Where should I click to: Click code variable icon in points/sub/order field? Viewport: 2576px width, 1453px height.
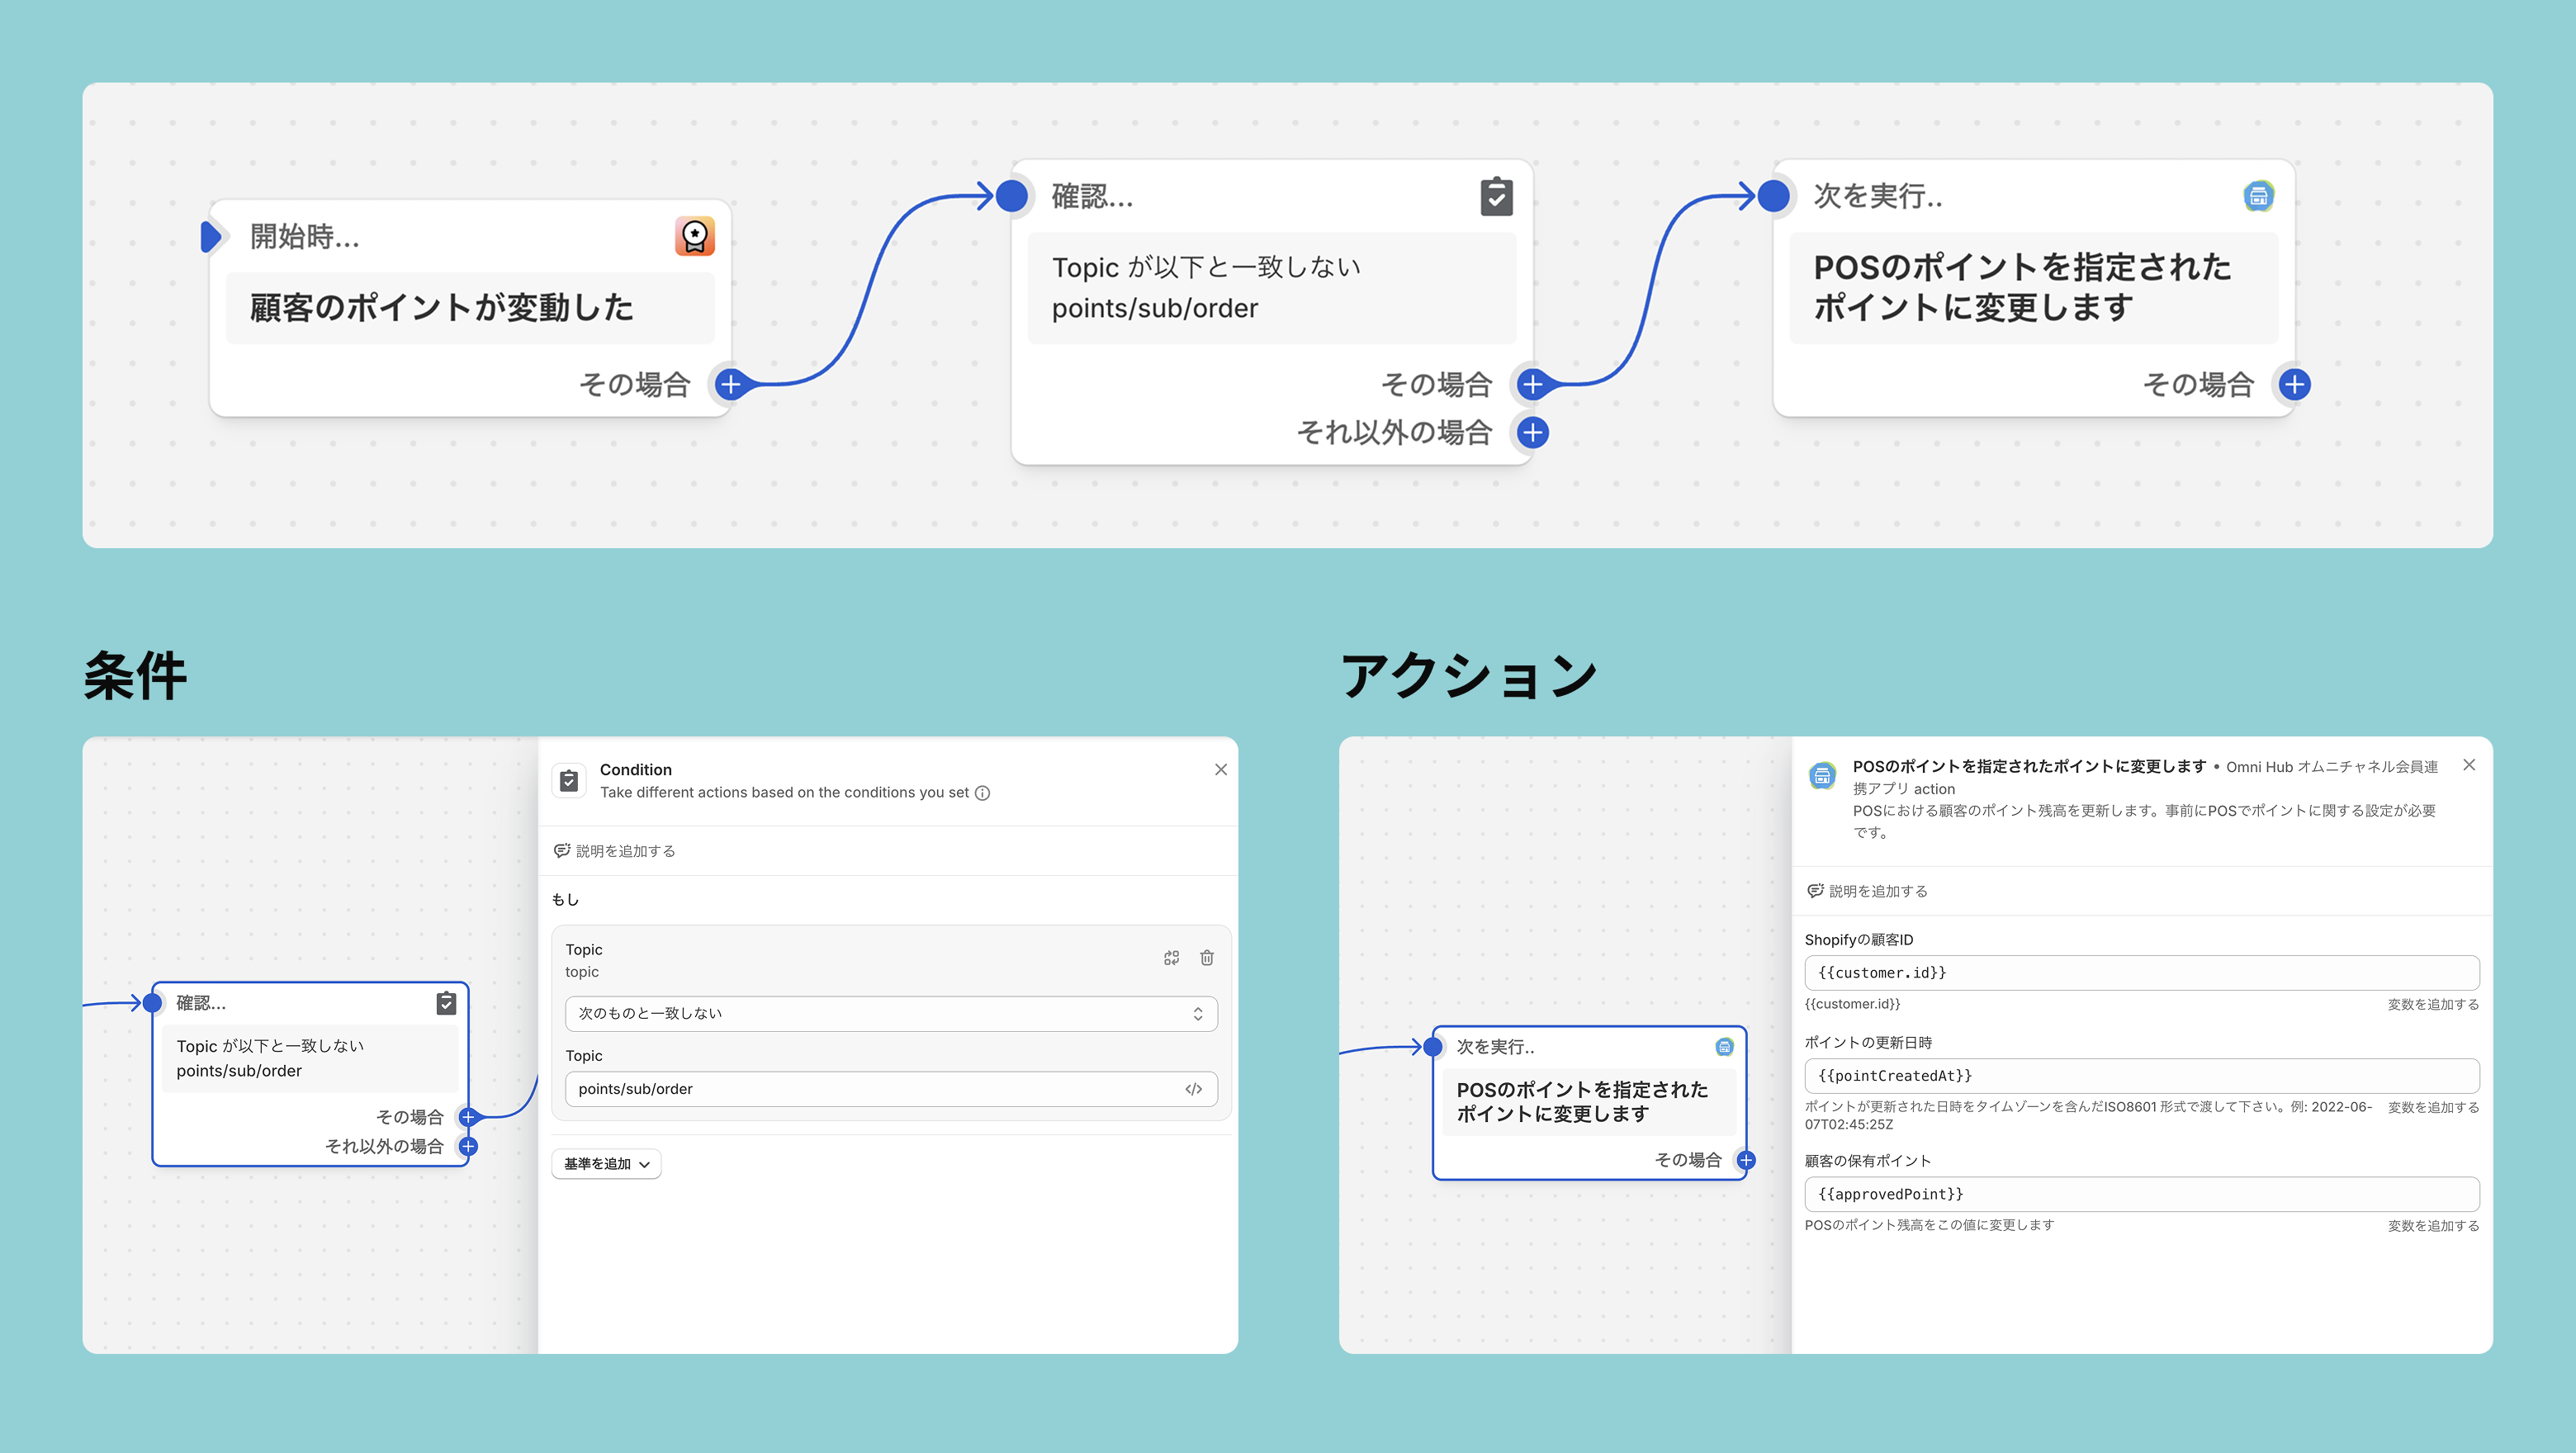1193,1089
